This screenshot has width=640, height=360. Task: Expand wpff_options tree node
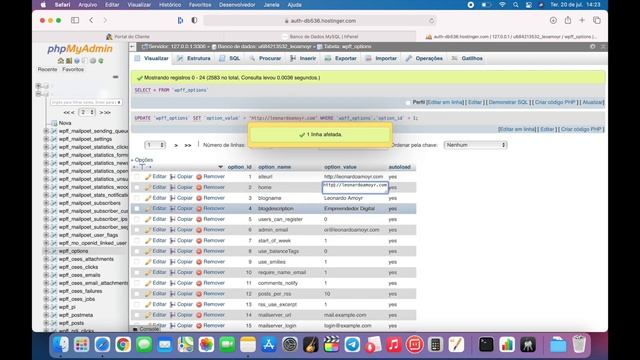click(46, 251)
